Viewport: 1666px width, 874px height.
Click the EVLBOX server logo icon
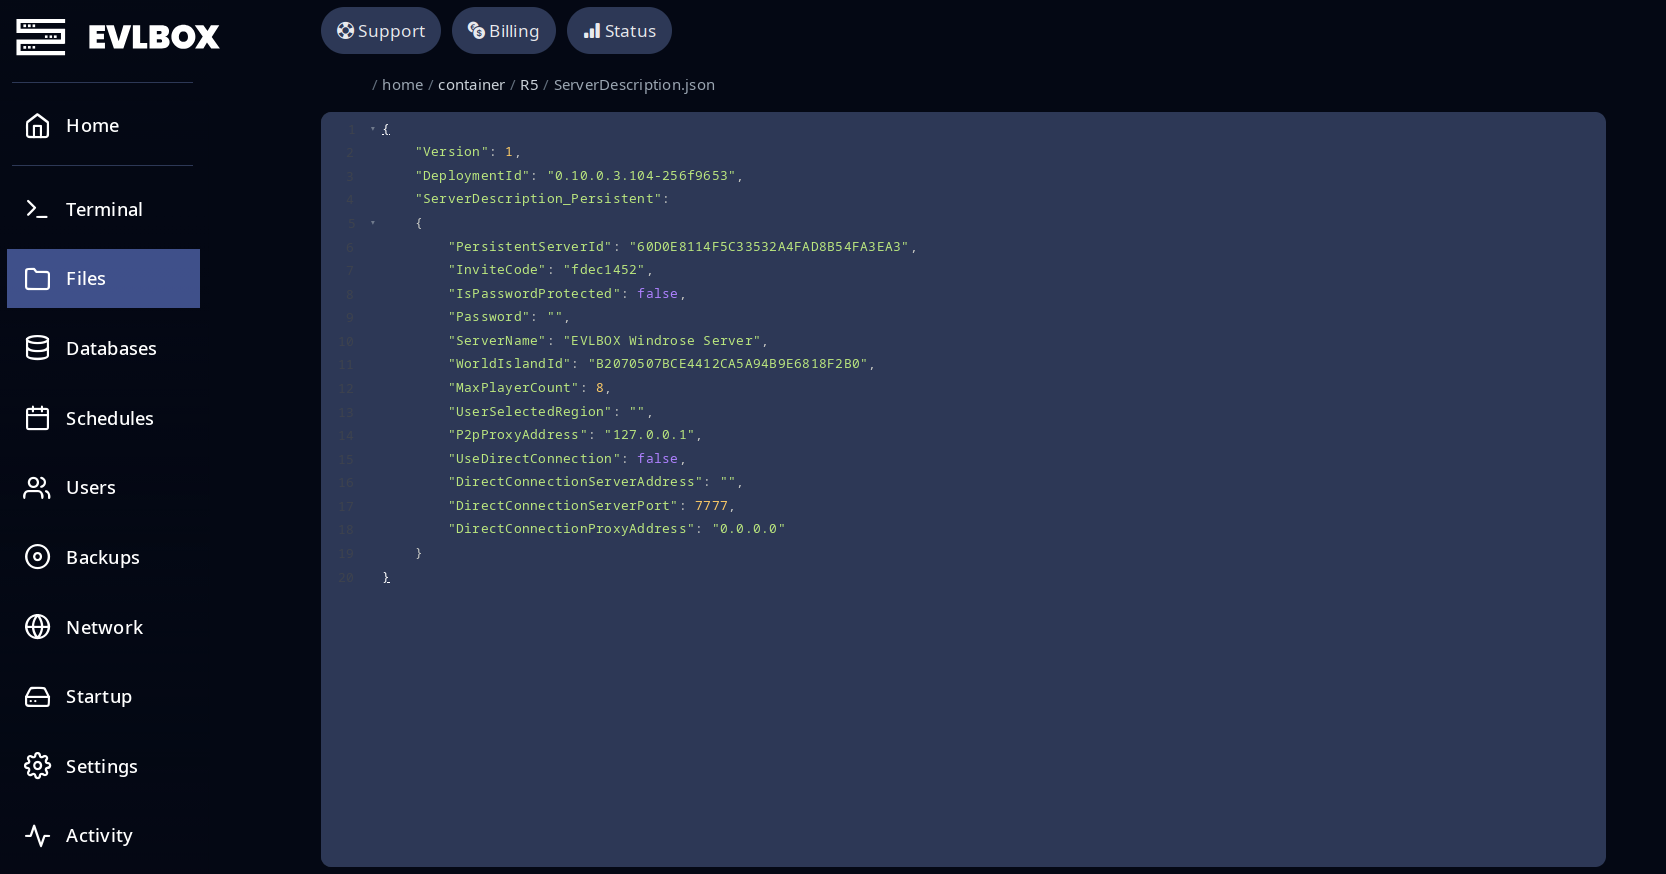[41, 37]
